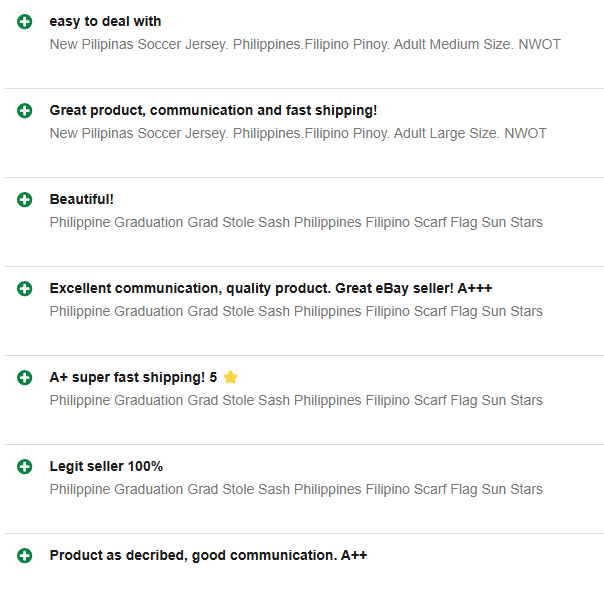Click positive feedback icon next to "Great product, communication"
The width and height of the screenshot is (604, 593).
[25, 111]
